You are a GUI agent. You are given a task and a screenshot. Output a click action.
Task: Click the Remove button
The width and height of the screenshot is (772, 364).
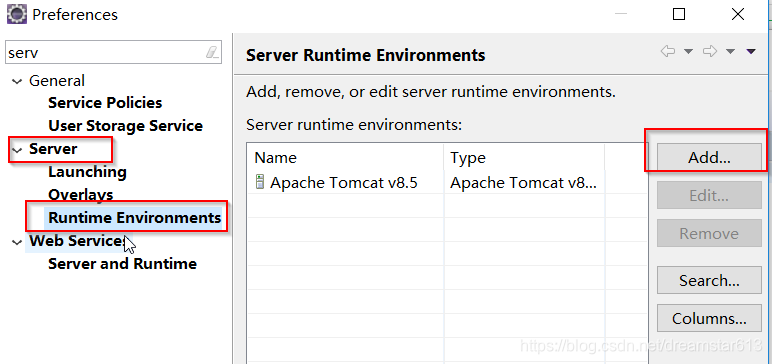coord(709,233)
